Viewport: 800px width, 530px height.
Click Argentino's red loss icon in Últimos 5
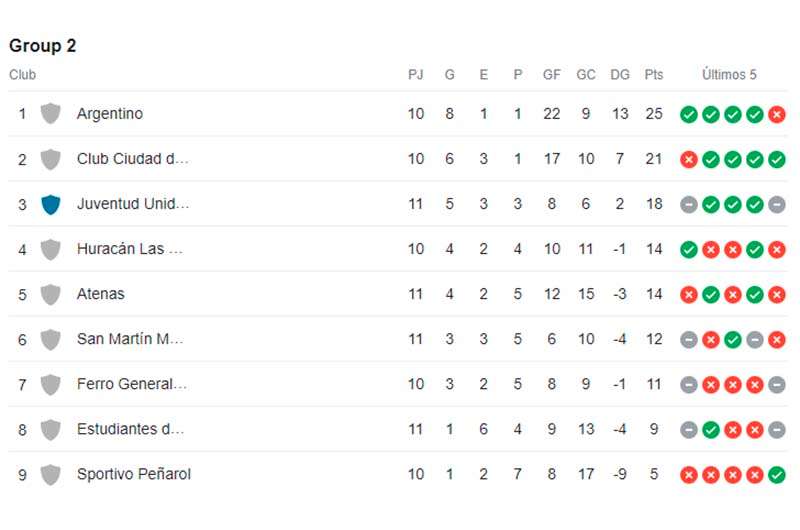[x=777, y=114]
